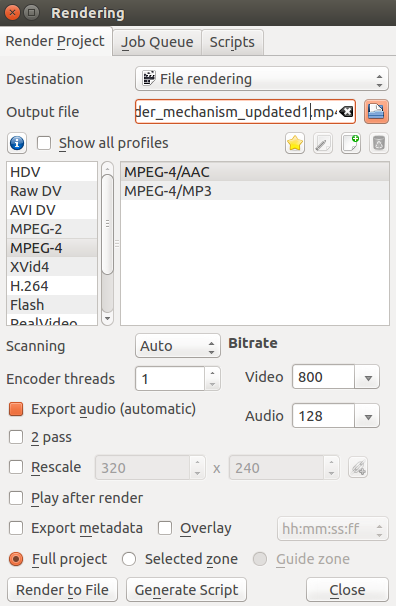Check Play after render
The height and width of the screenshot is (606, 396).
[x=16, y=498]
